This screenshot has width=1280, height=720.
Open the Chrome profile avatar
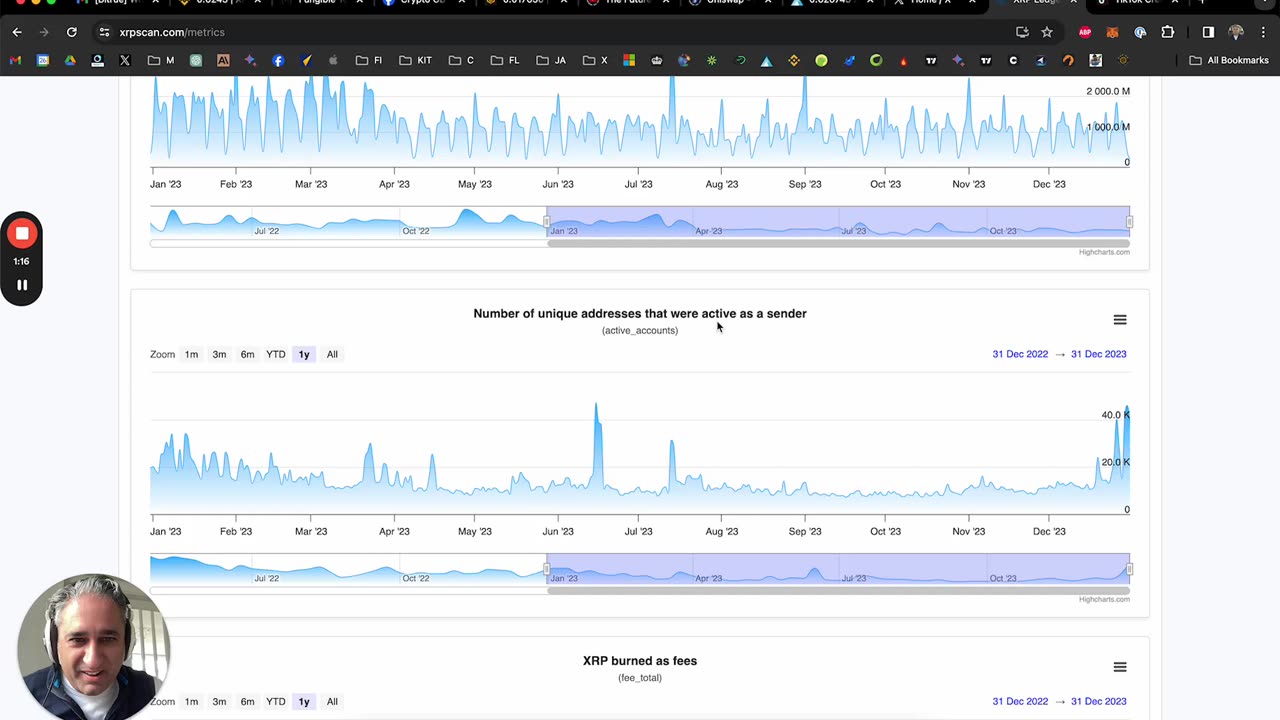pyautogui.click(x=1236, y=32)
